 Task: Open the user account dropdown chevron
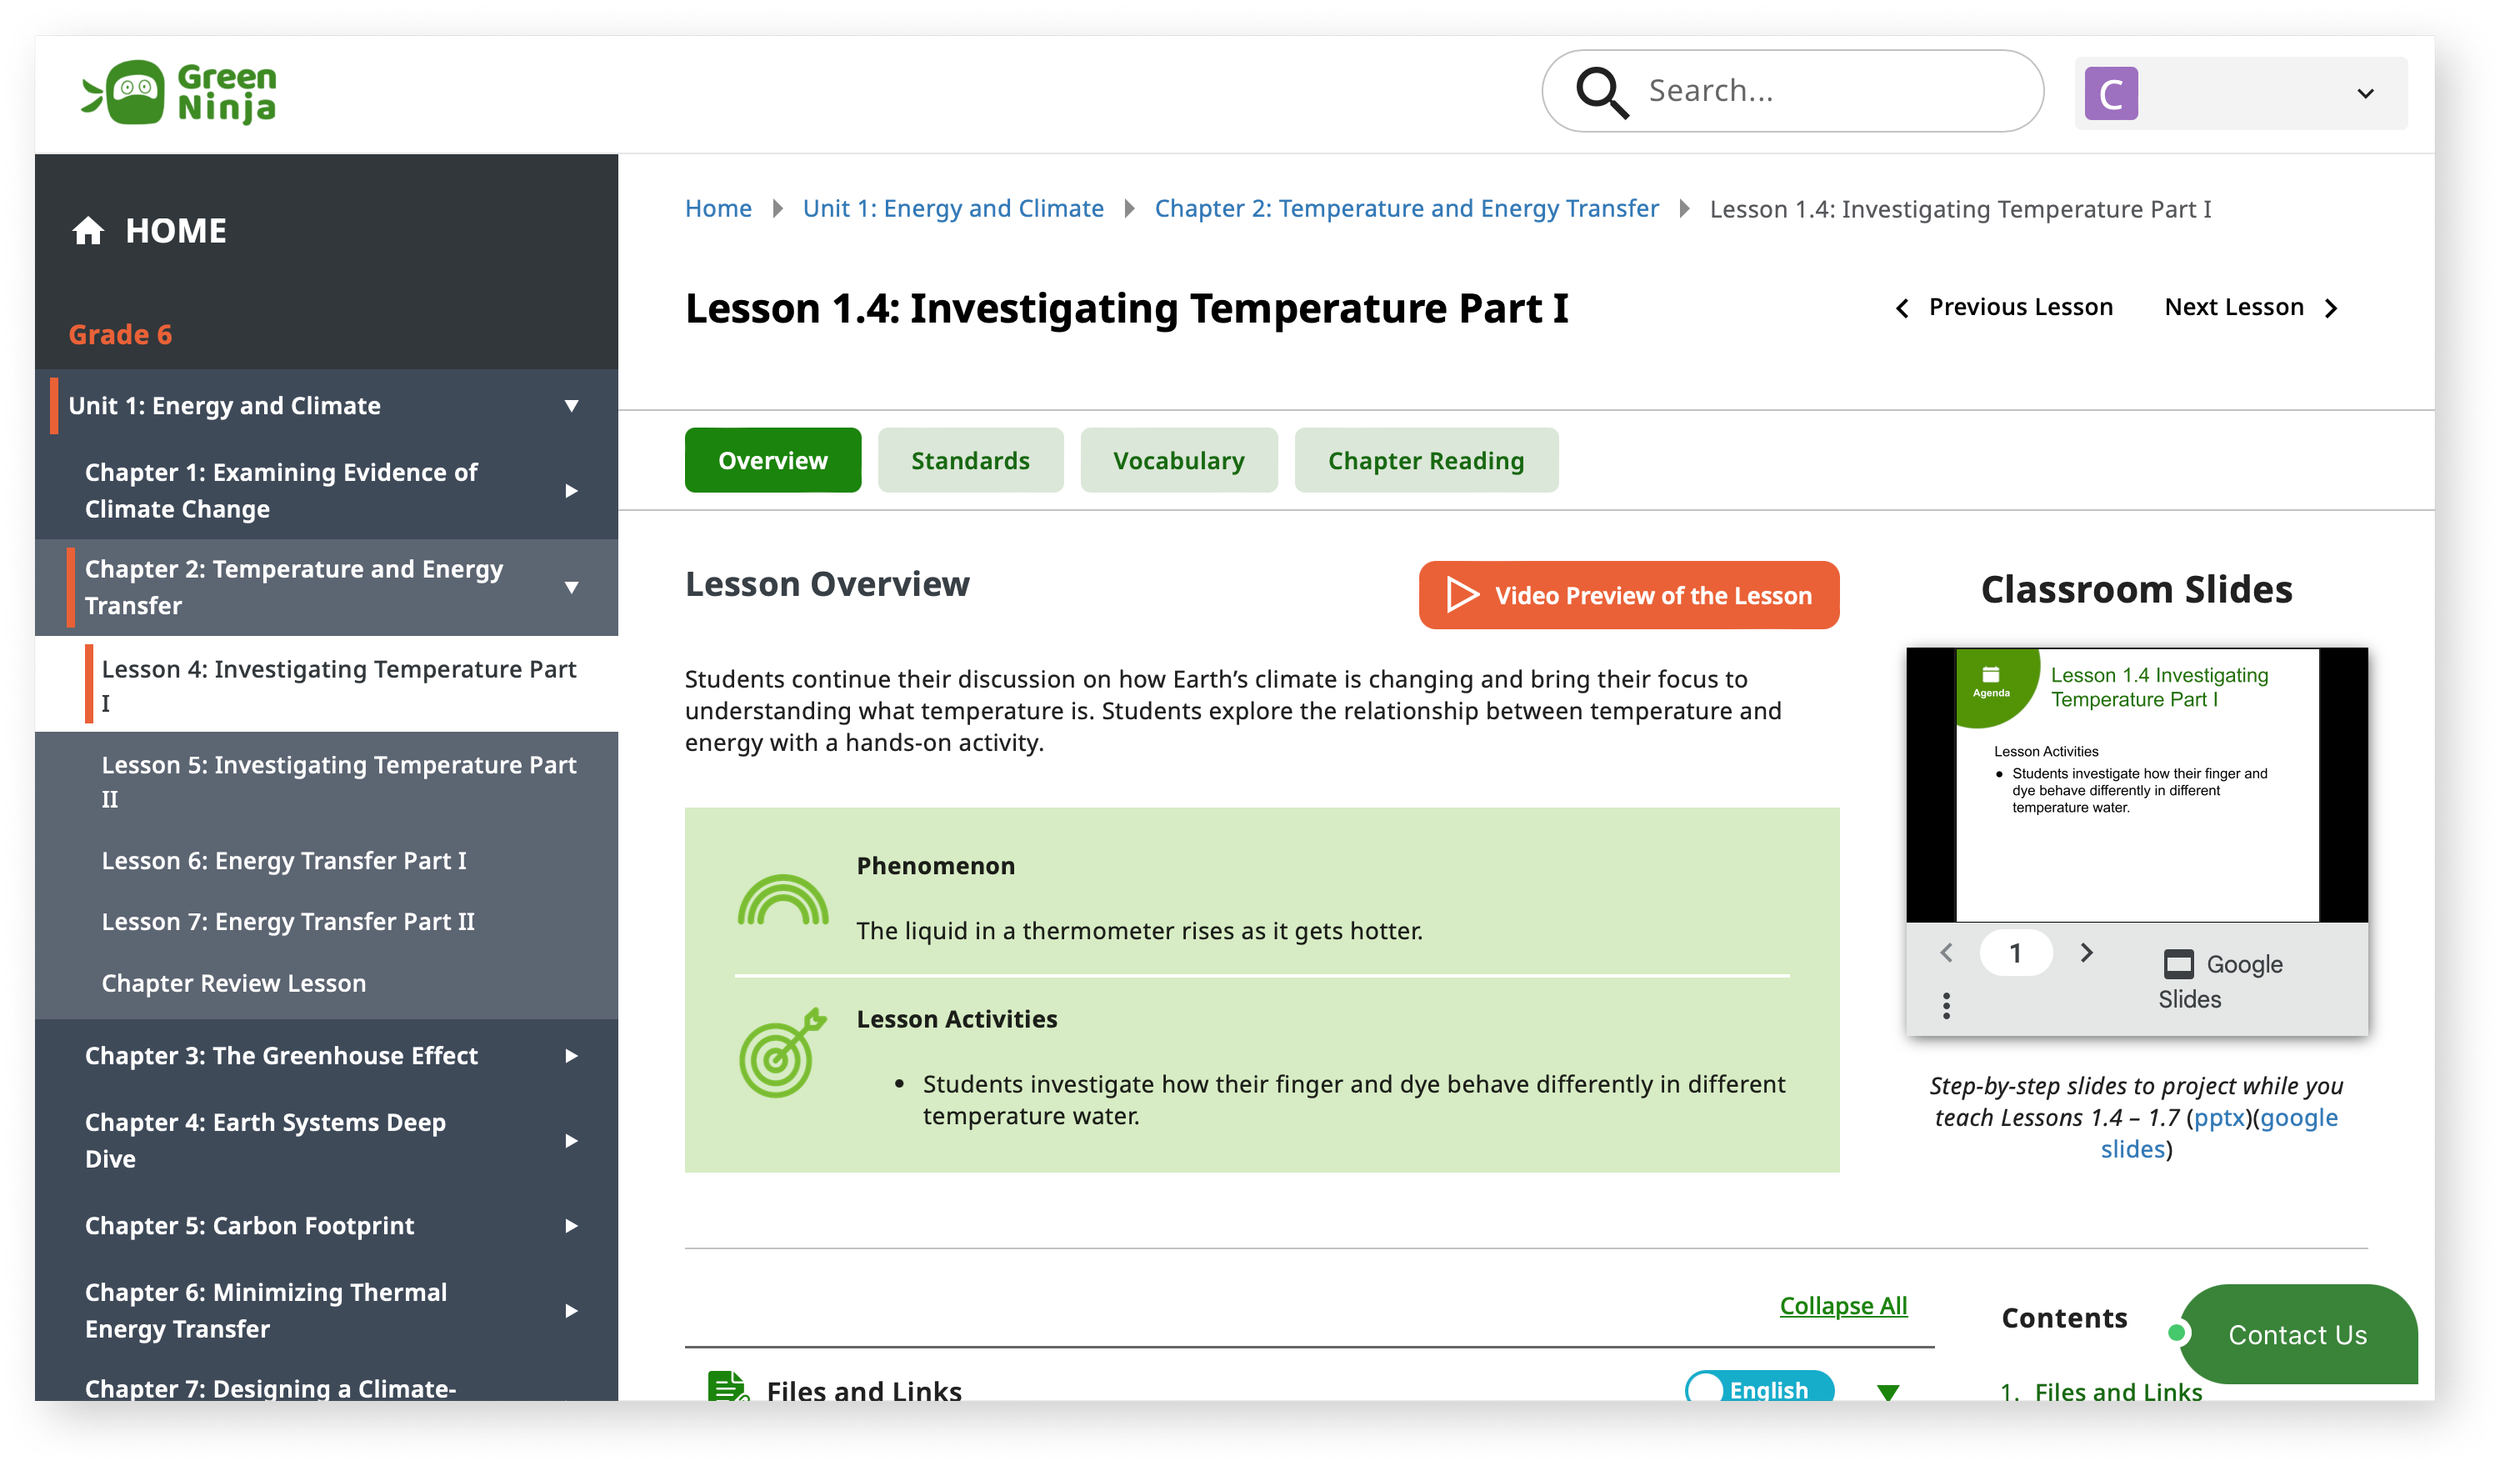tap(2365, 94)
